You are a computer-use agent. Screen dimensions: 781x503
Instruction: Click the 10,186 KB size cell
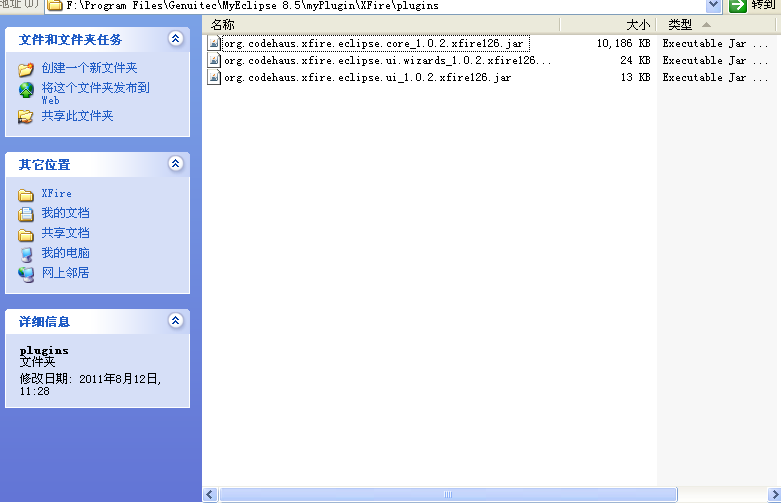624,43
